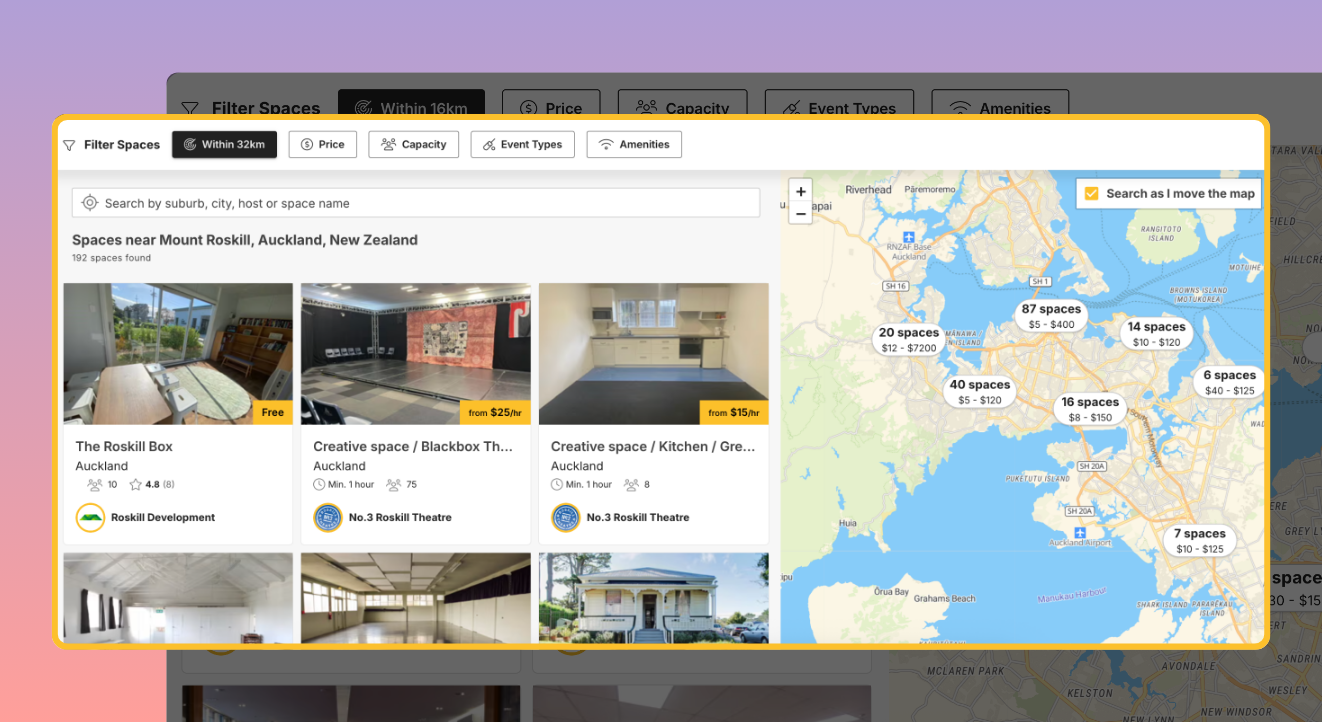The height and width of the screenshot is (722, 1322).
Task: Select the 7 spaces map cluster
Action: click(x=1199, y=541)
